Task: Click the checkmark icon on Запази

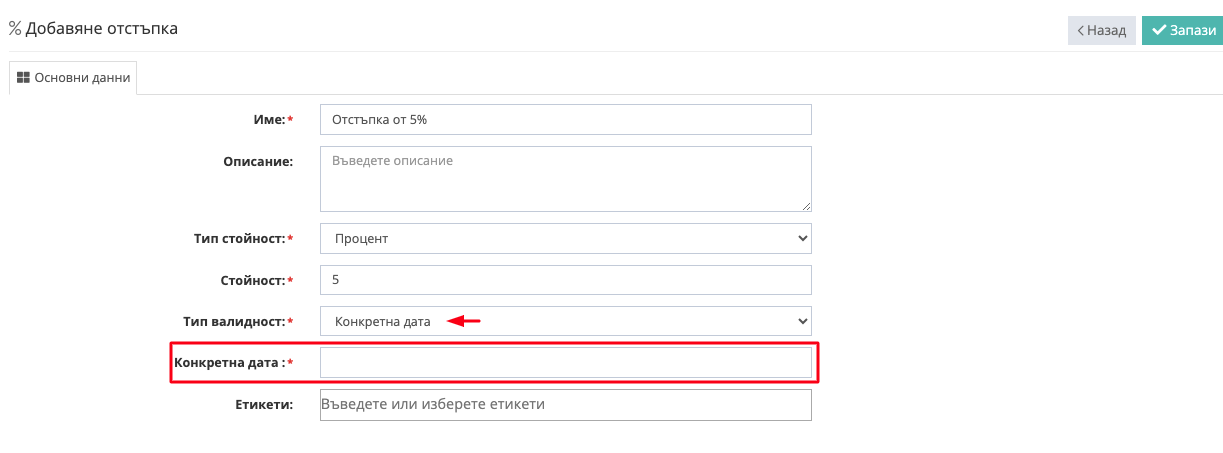Action: coord(1159,30)
